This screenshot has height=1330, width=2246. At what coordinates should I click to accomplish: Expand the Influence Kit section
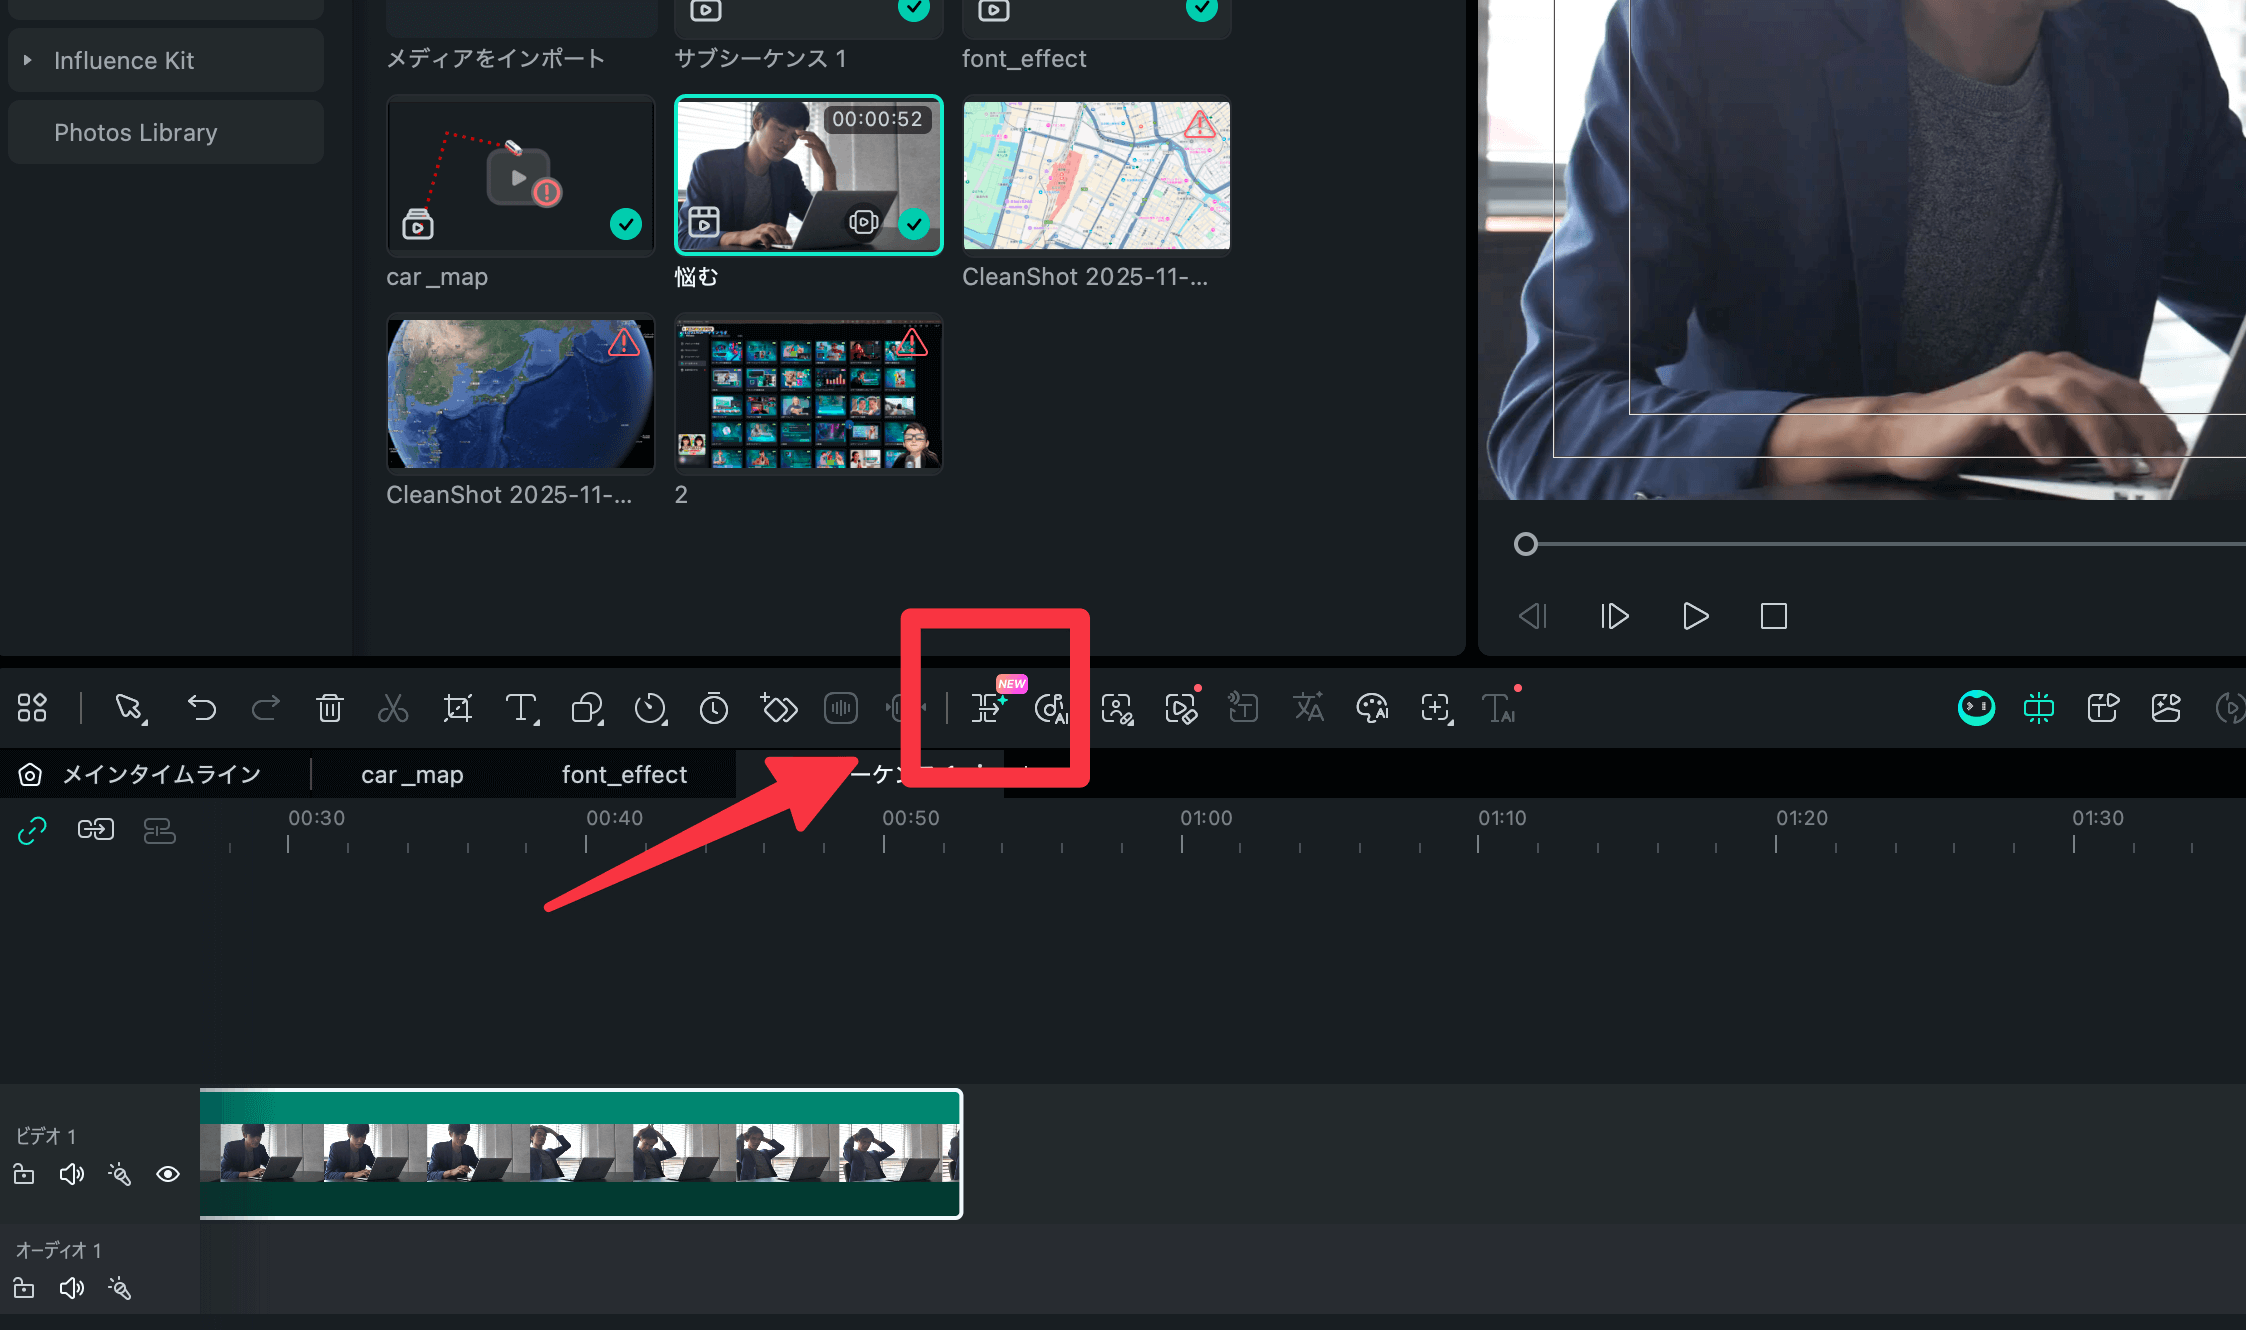[x=28, y=60]
